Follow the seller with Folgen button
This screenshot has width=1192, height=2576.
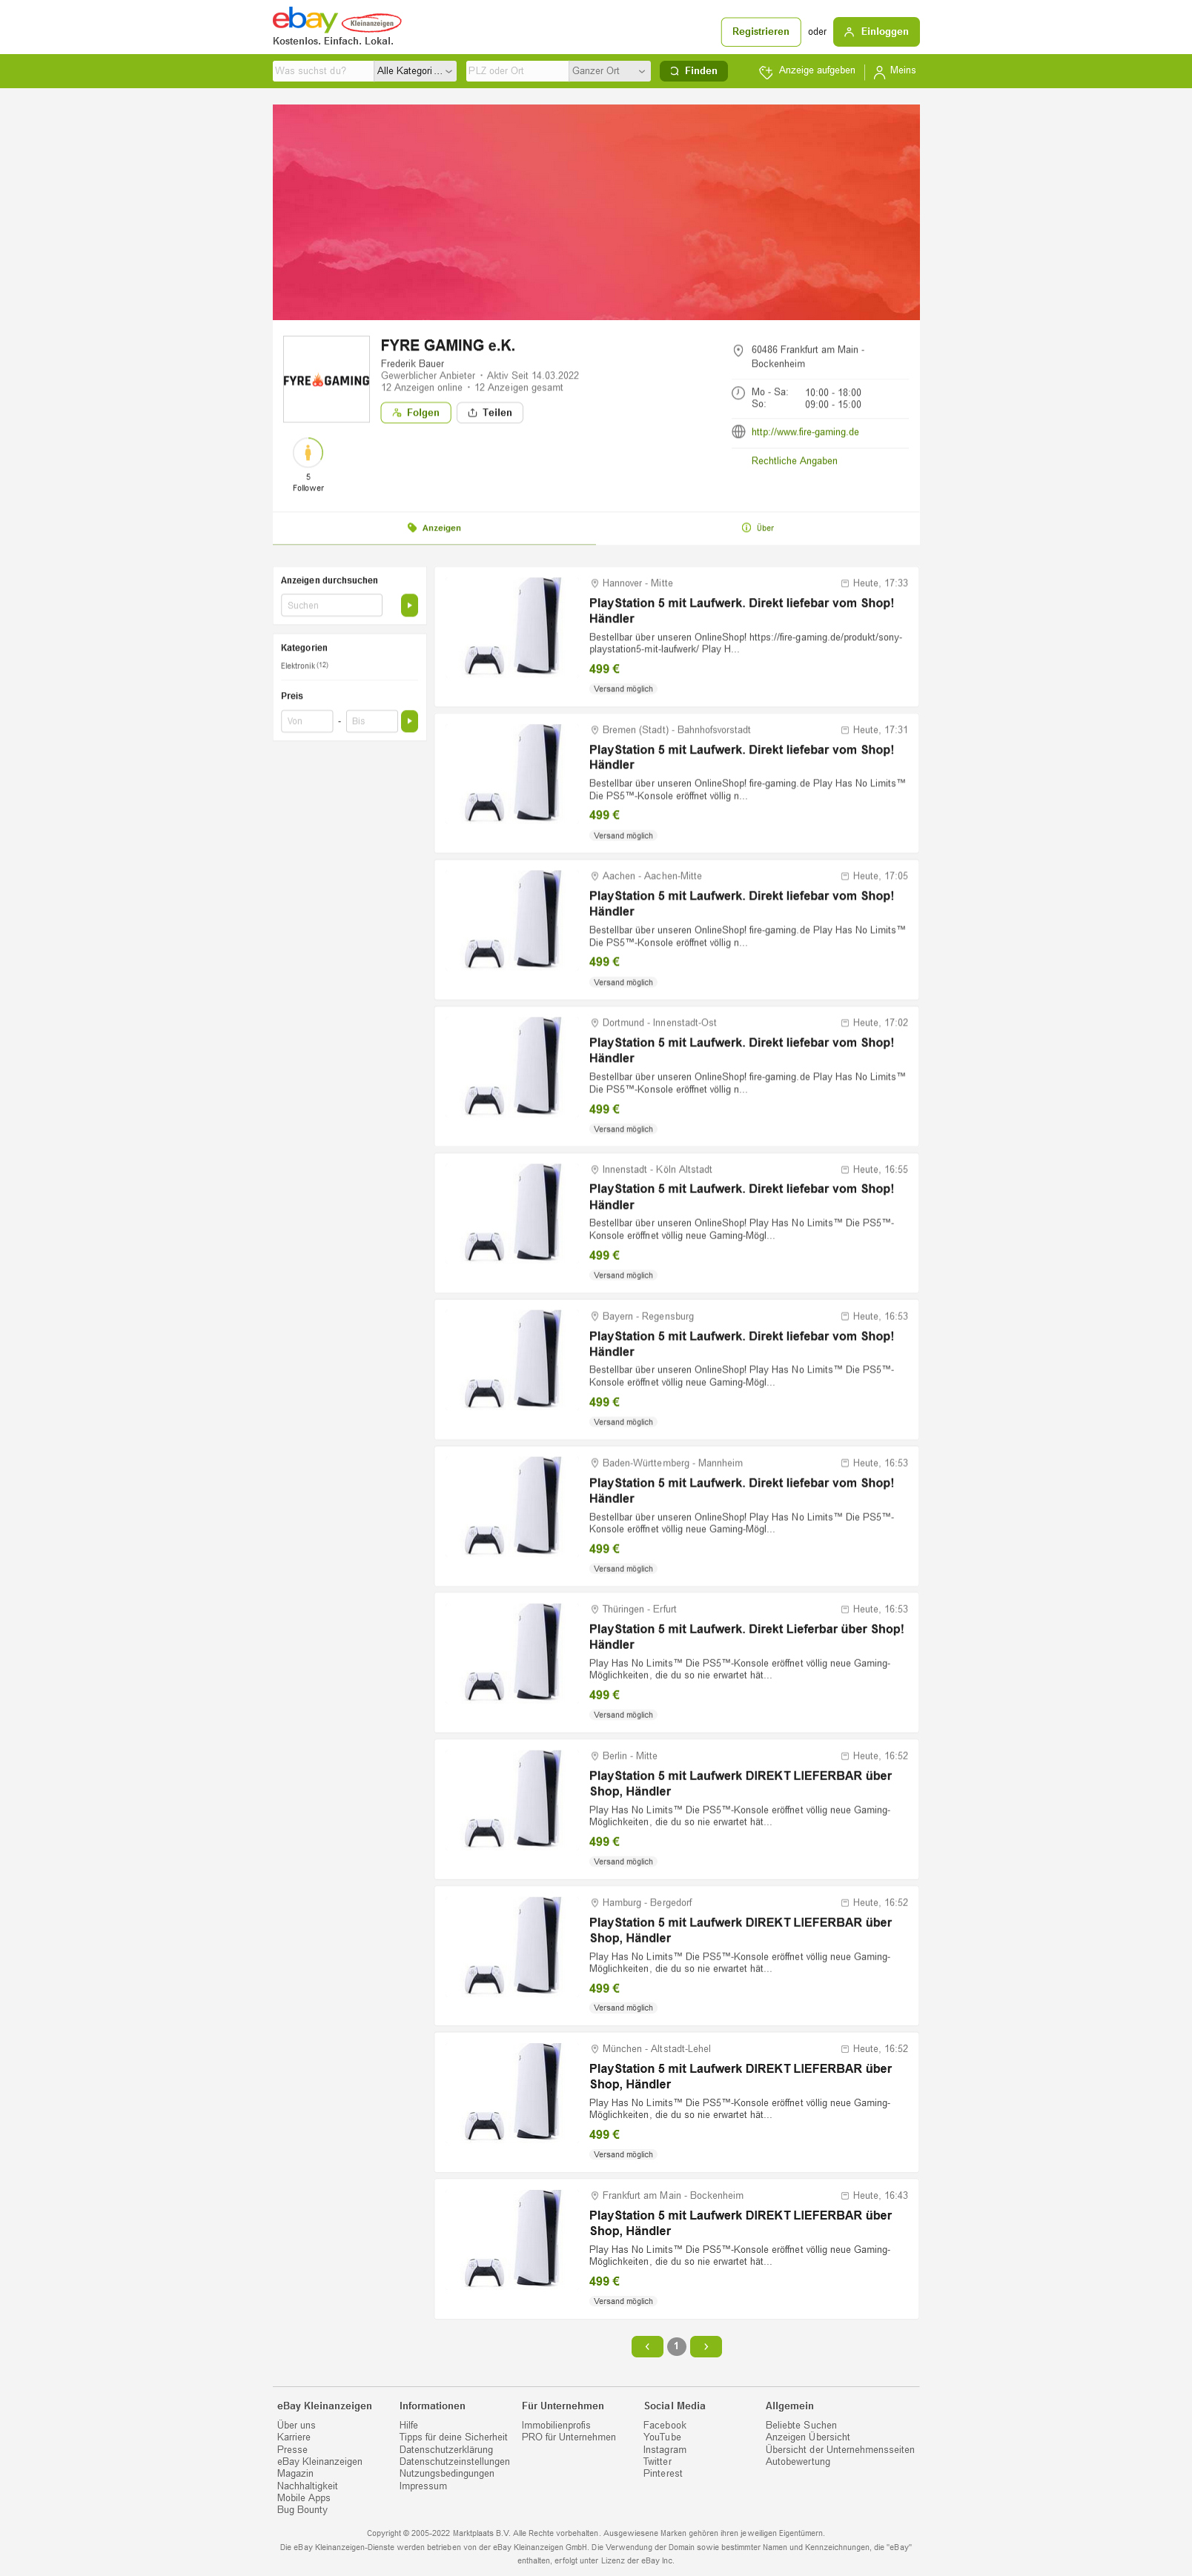point(415,412)
